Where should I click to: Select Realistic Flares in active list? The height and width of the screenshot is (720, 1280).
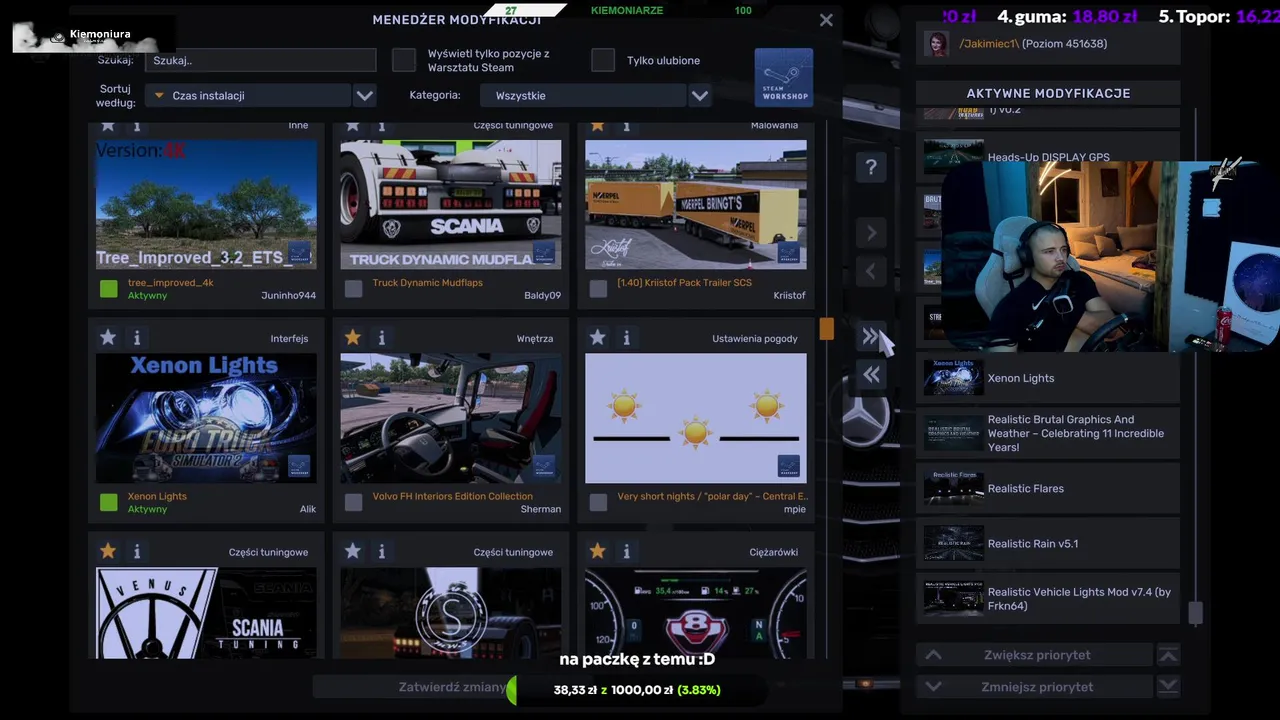[1048, 489]
